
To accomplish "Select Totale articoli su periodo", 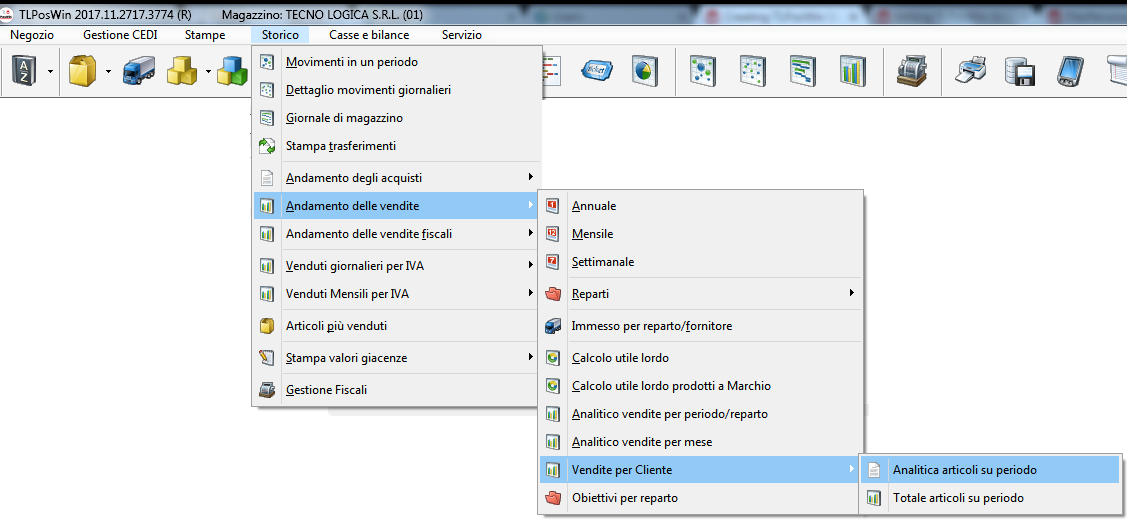I will pyautogui.click(x=957, y=498).
